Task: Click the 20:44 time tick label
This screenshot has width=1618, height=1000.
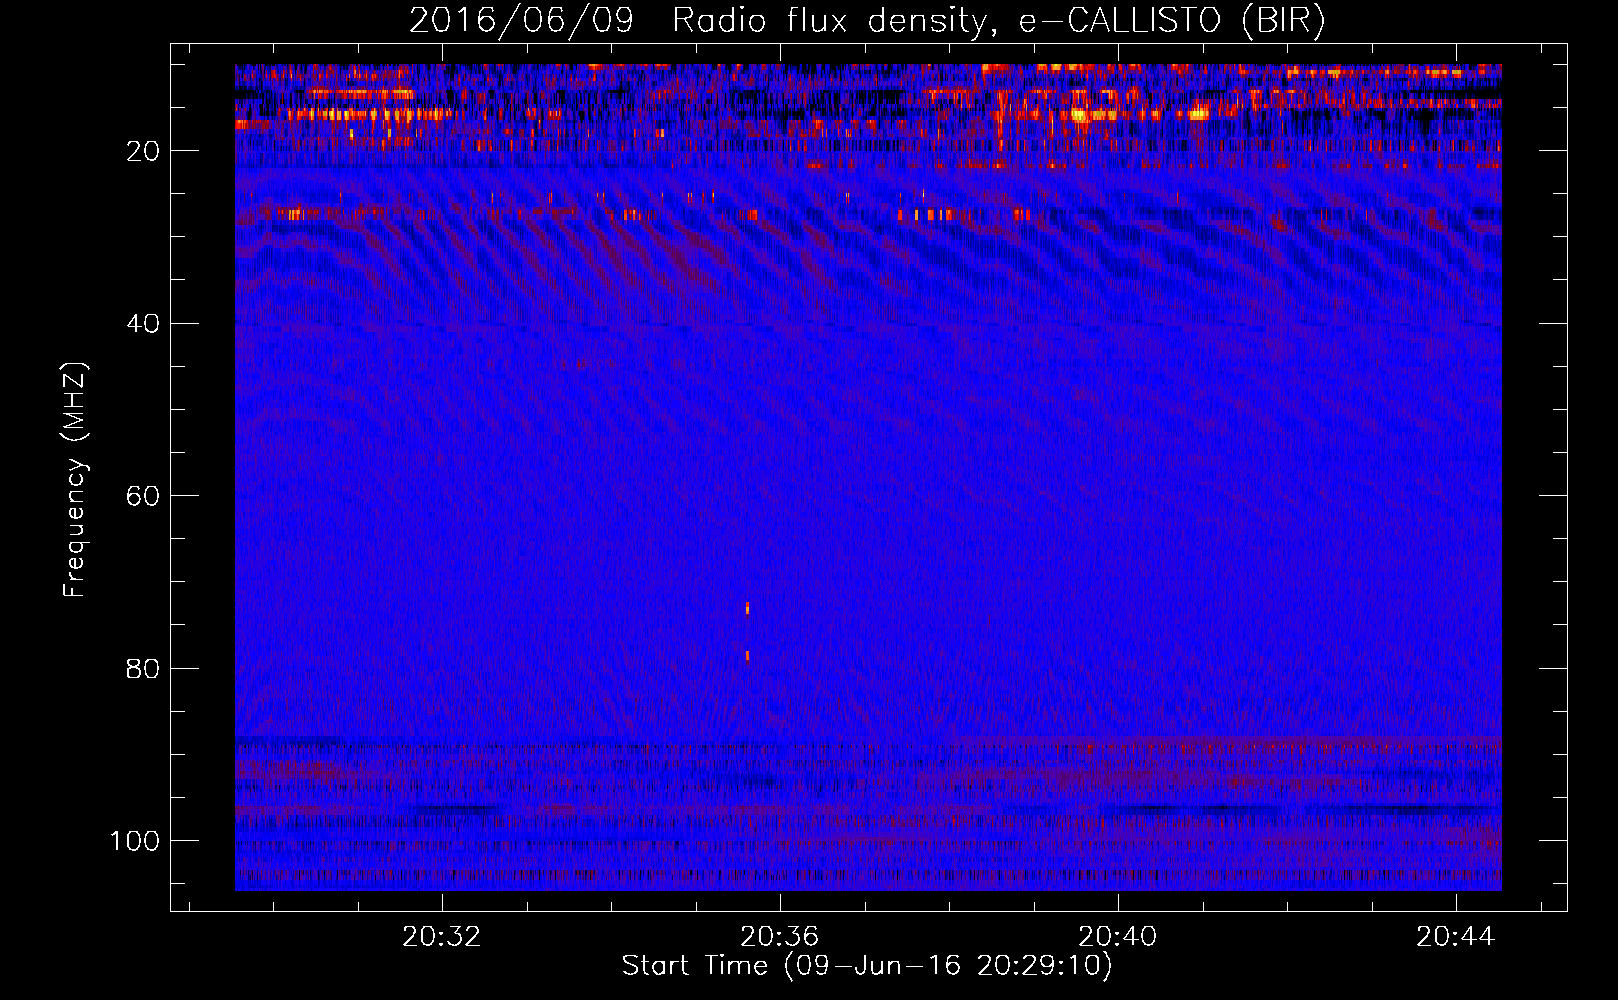Action: point(1455,936)
